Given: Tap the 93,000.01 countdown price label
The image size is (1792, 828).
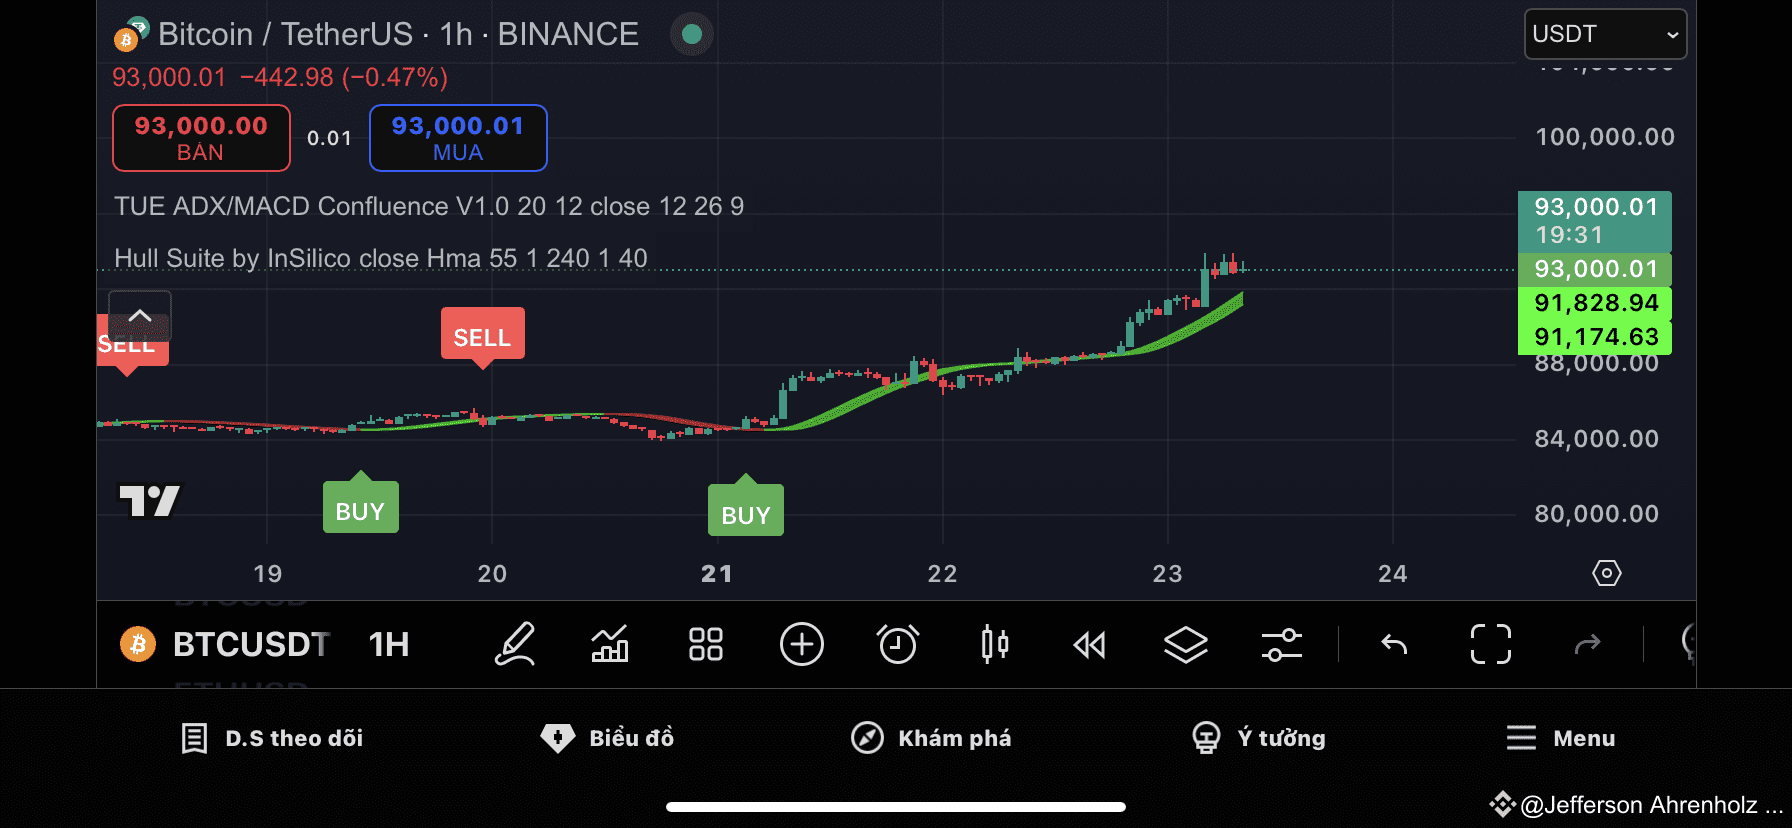Looking at the screenshot, I should pos(1595,221).
